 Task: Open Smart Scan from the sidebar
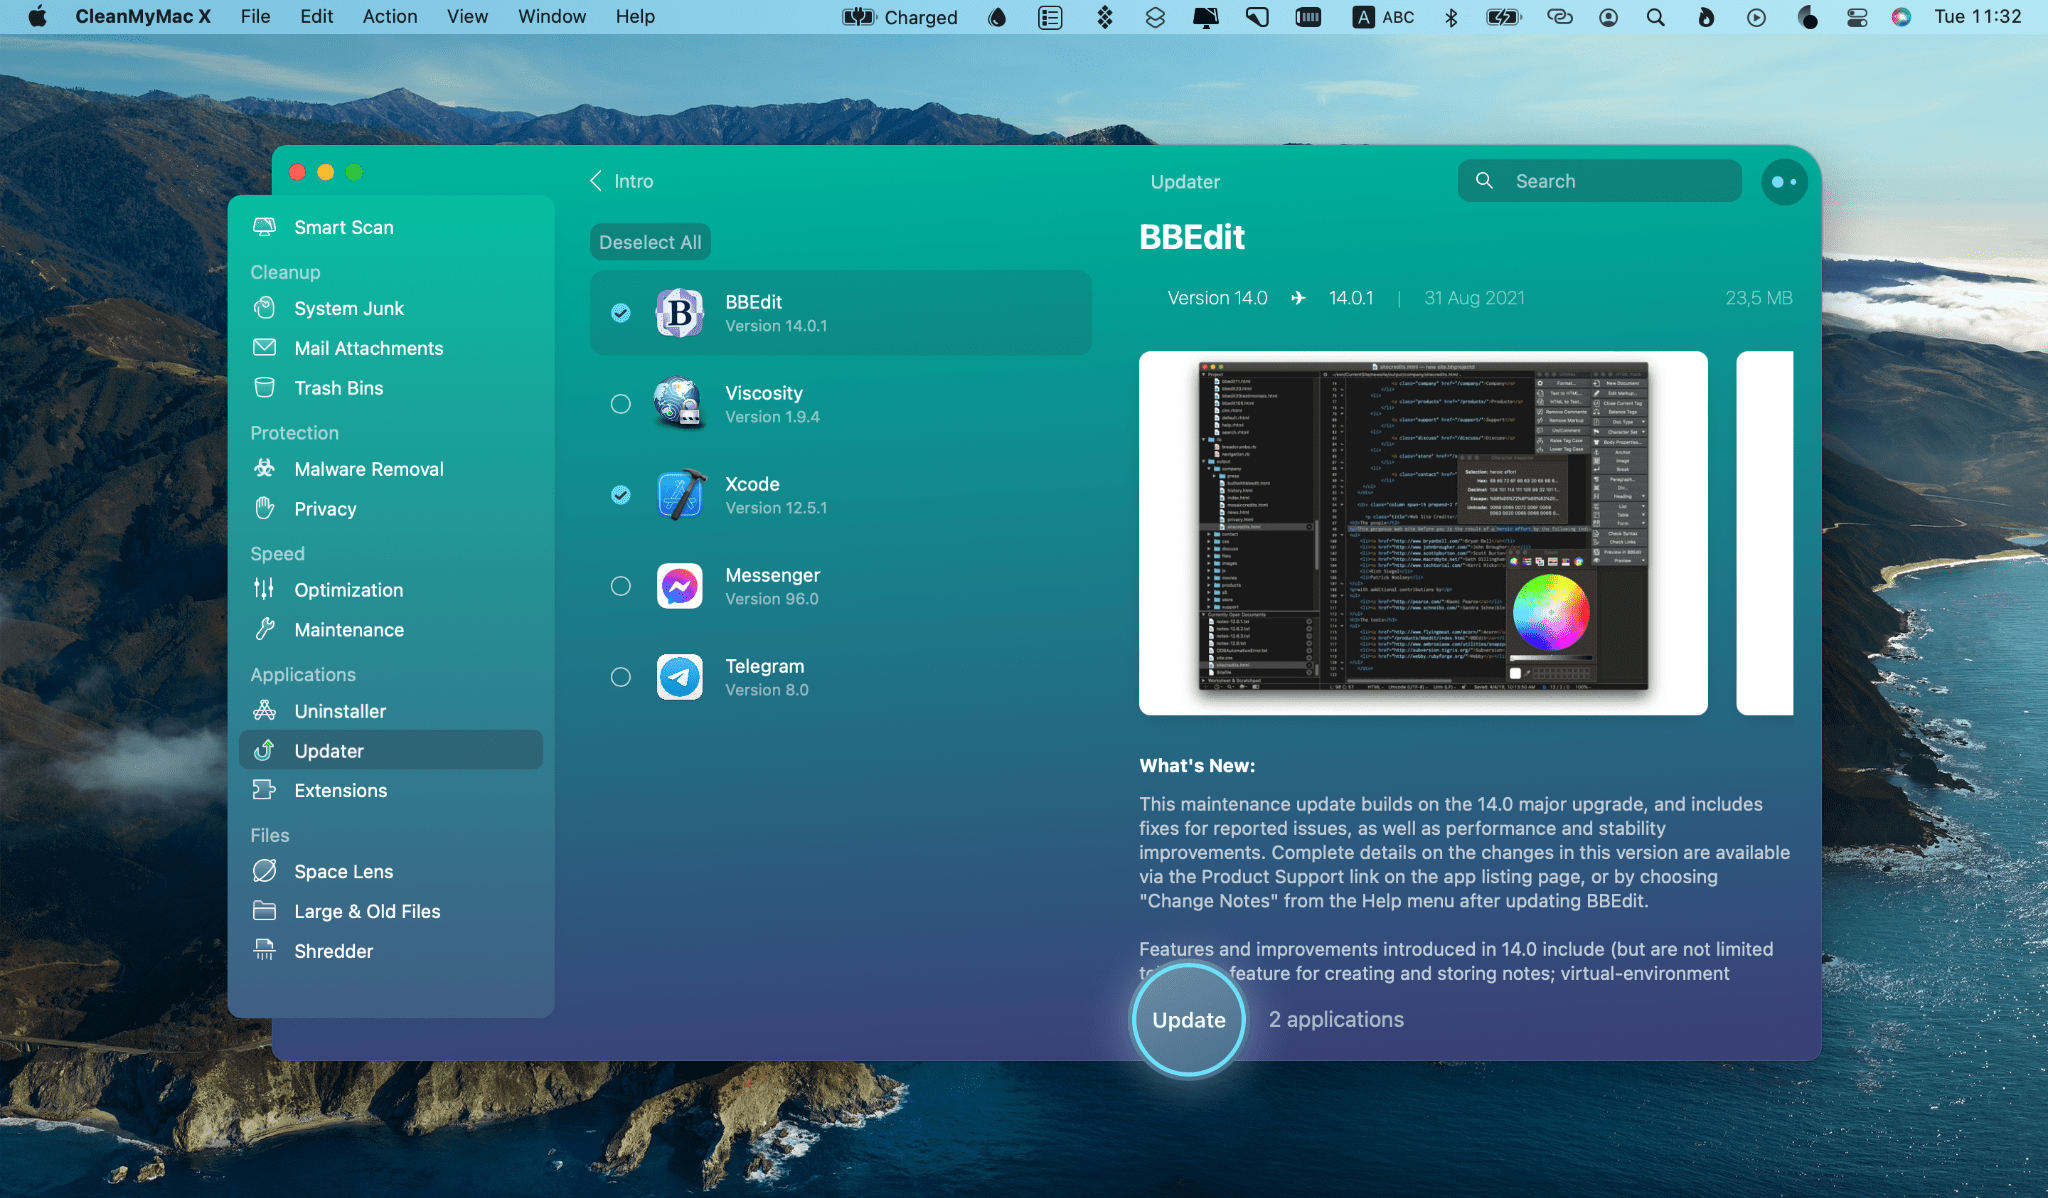(343, 227)
